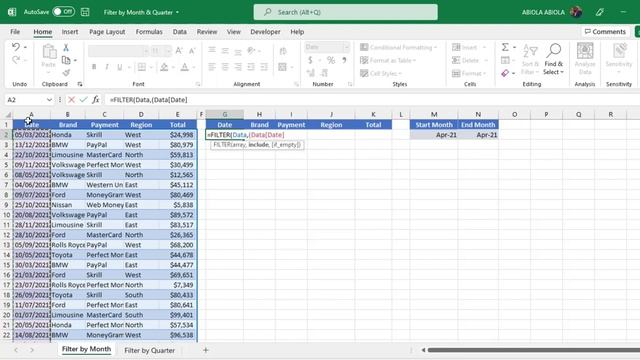Add a new sheet with plus icon

pos(206,350)
